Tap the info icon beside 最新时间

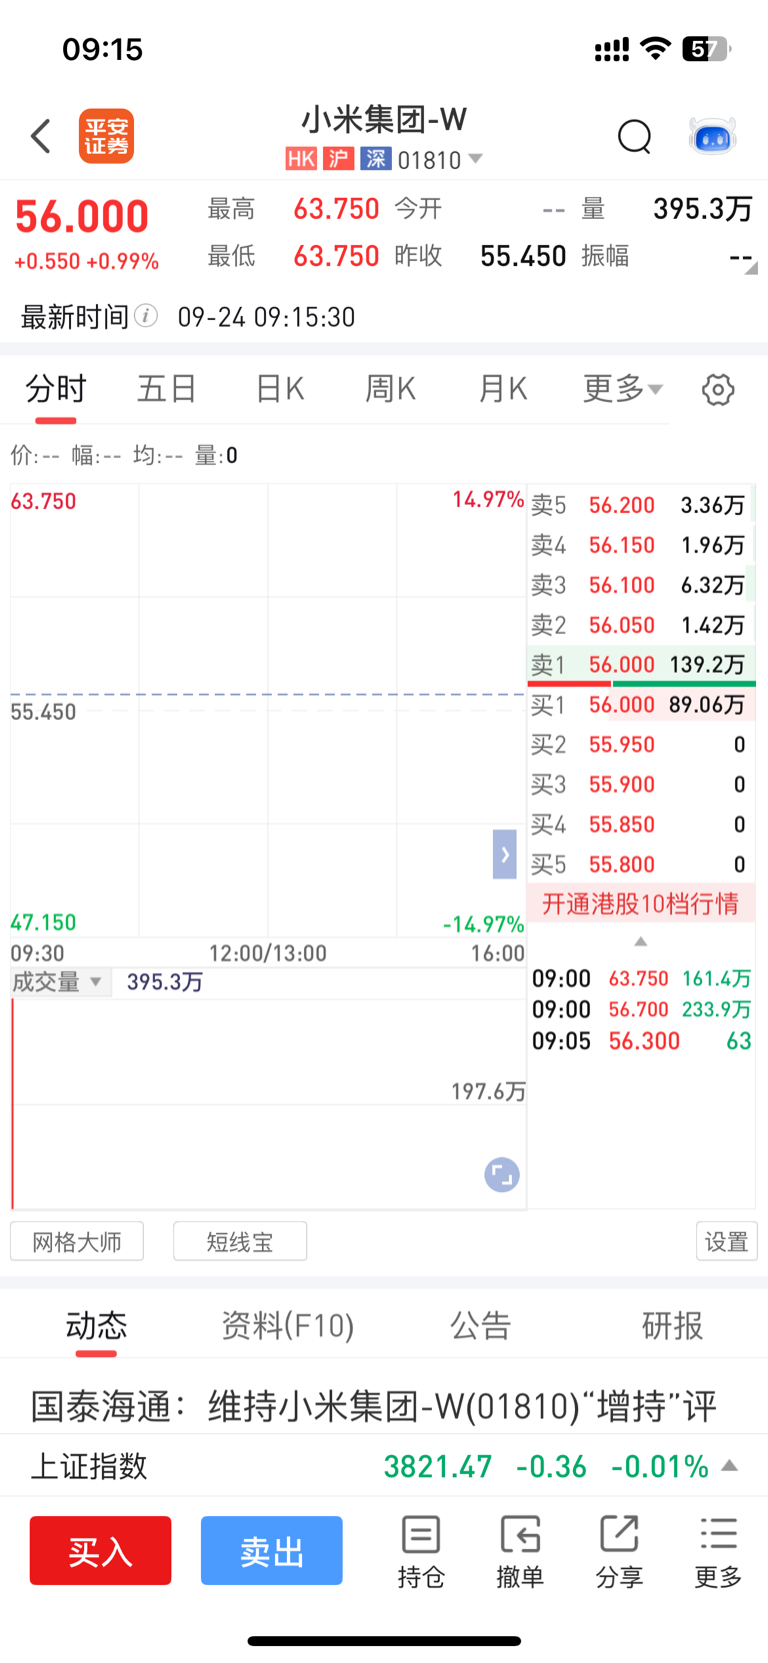[x=146, y=316]
